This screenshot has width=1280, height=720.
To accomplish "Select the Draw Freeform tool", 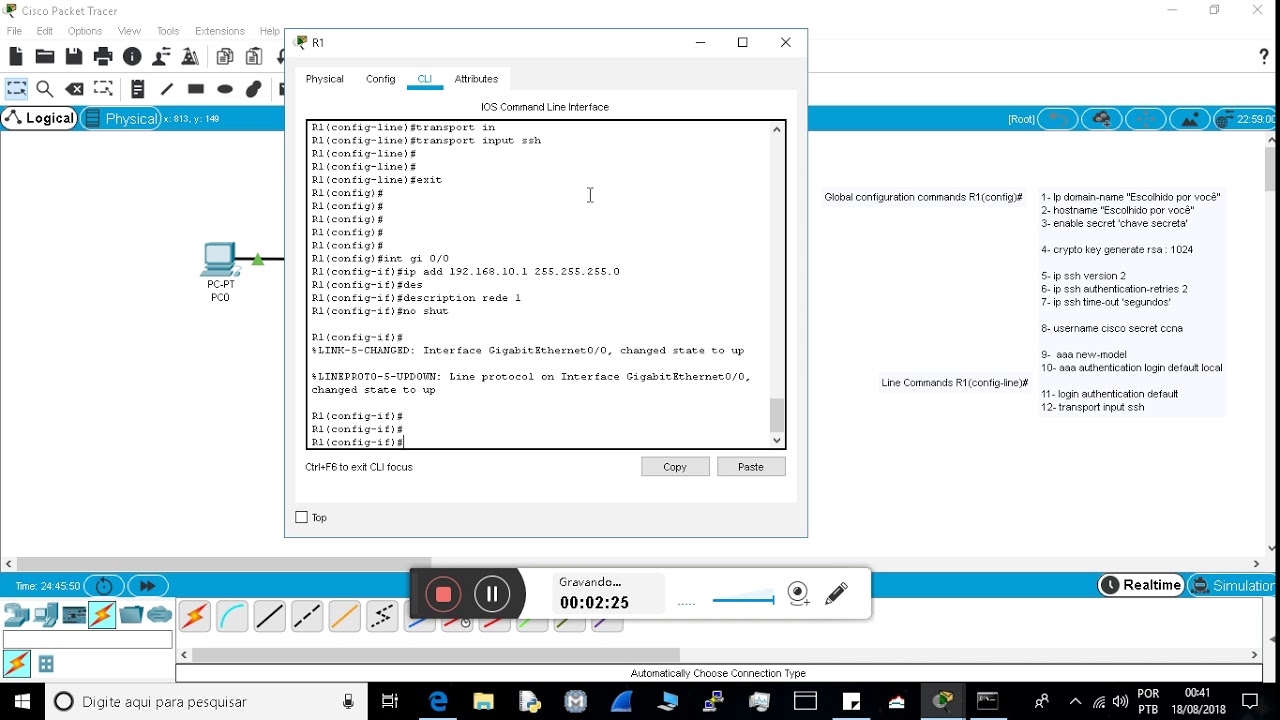I will pyautogui.click(x=254, y=89).
